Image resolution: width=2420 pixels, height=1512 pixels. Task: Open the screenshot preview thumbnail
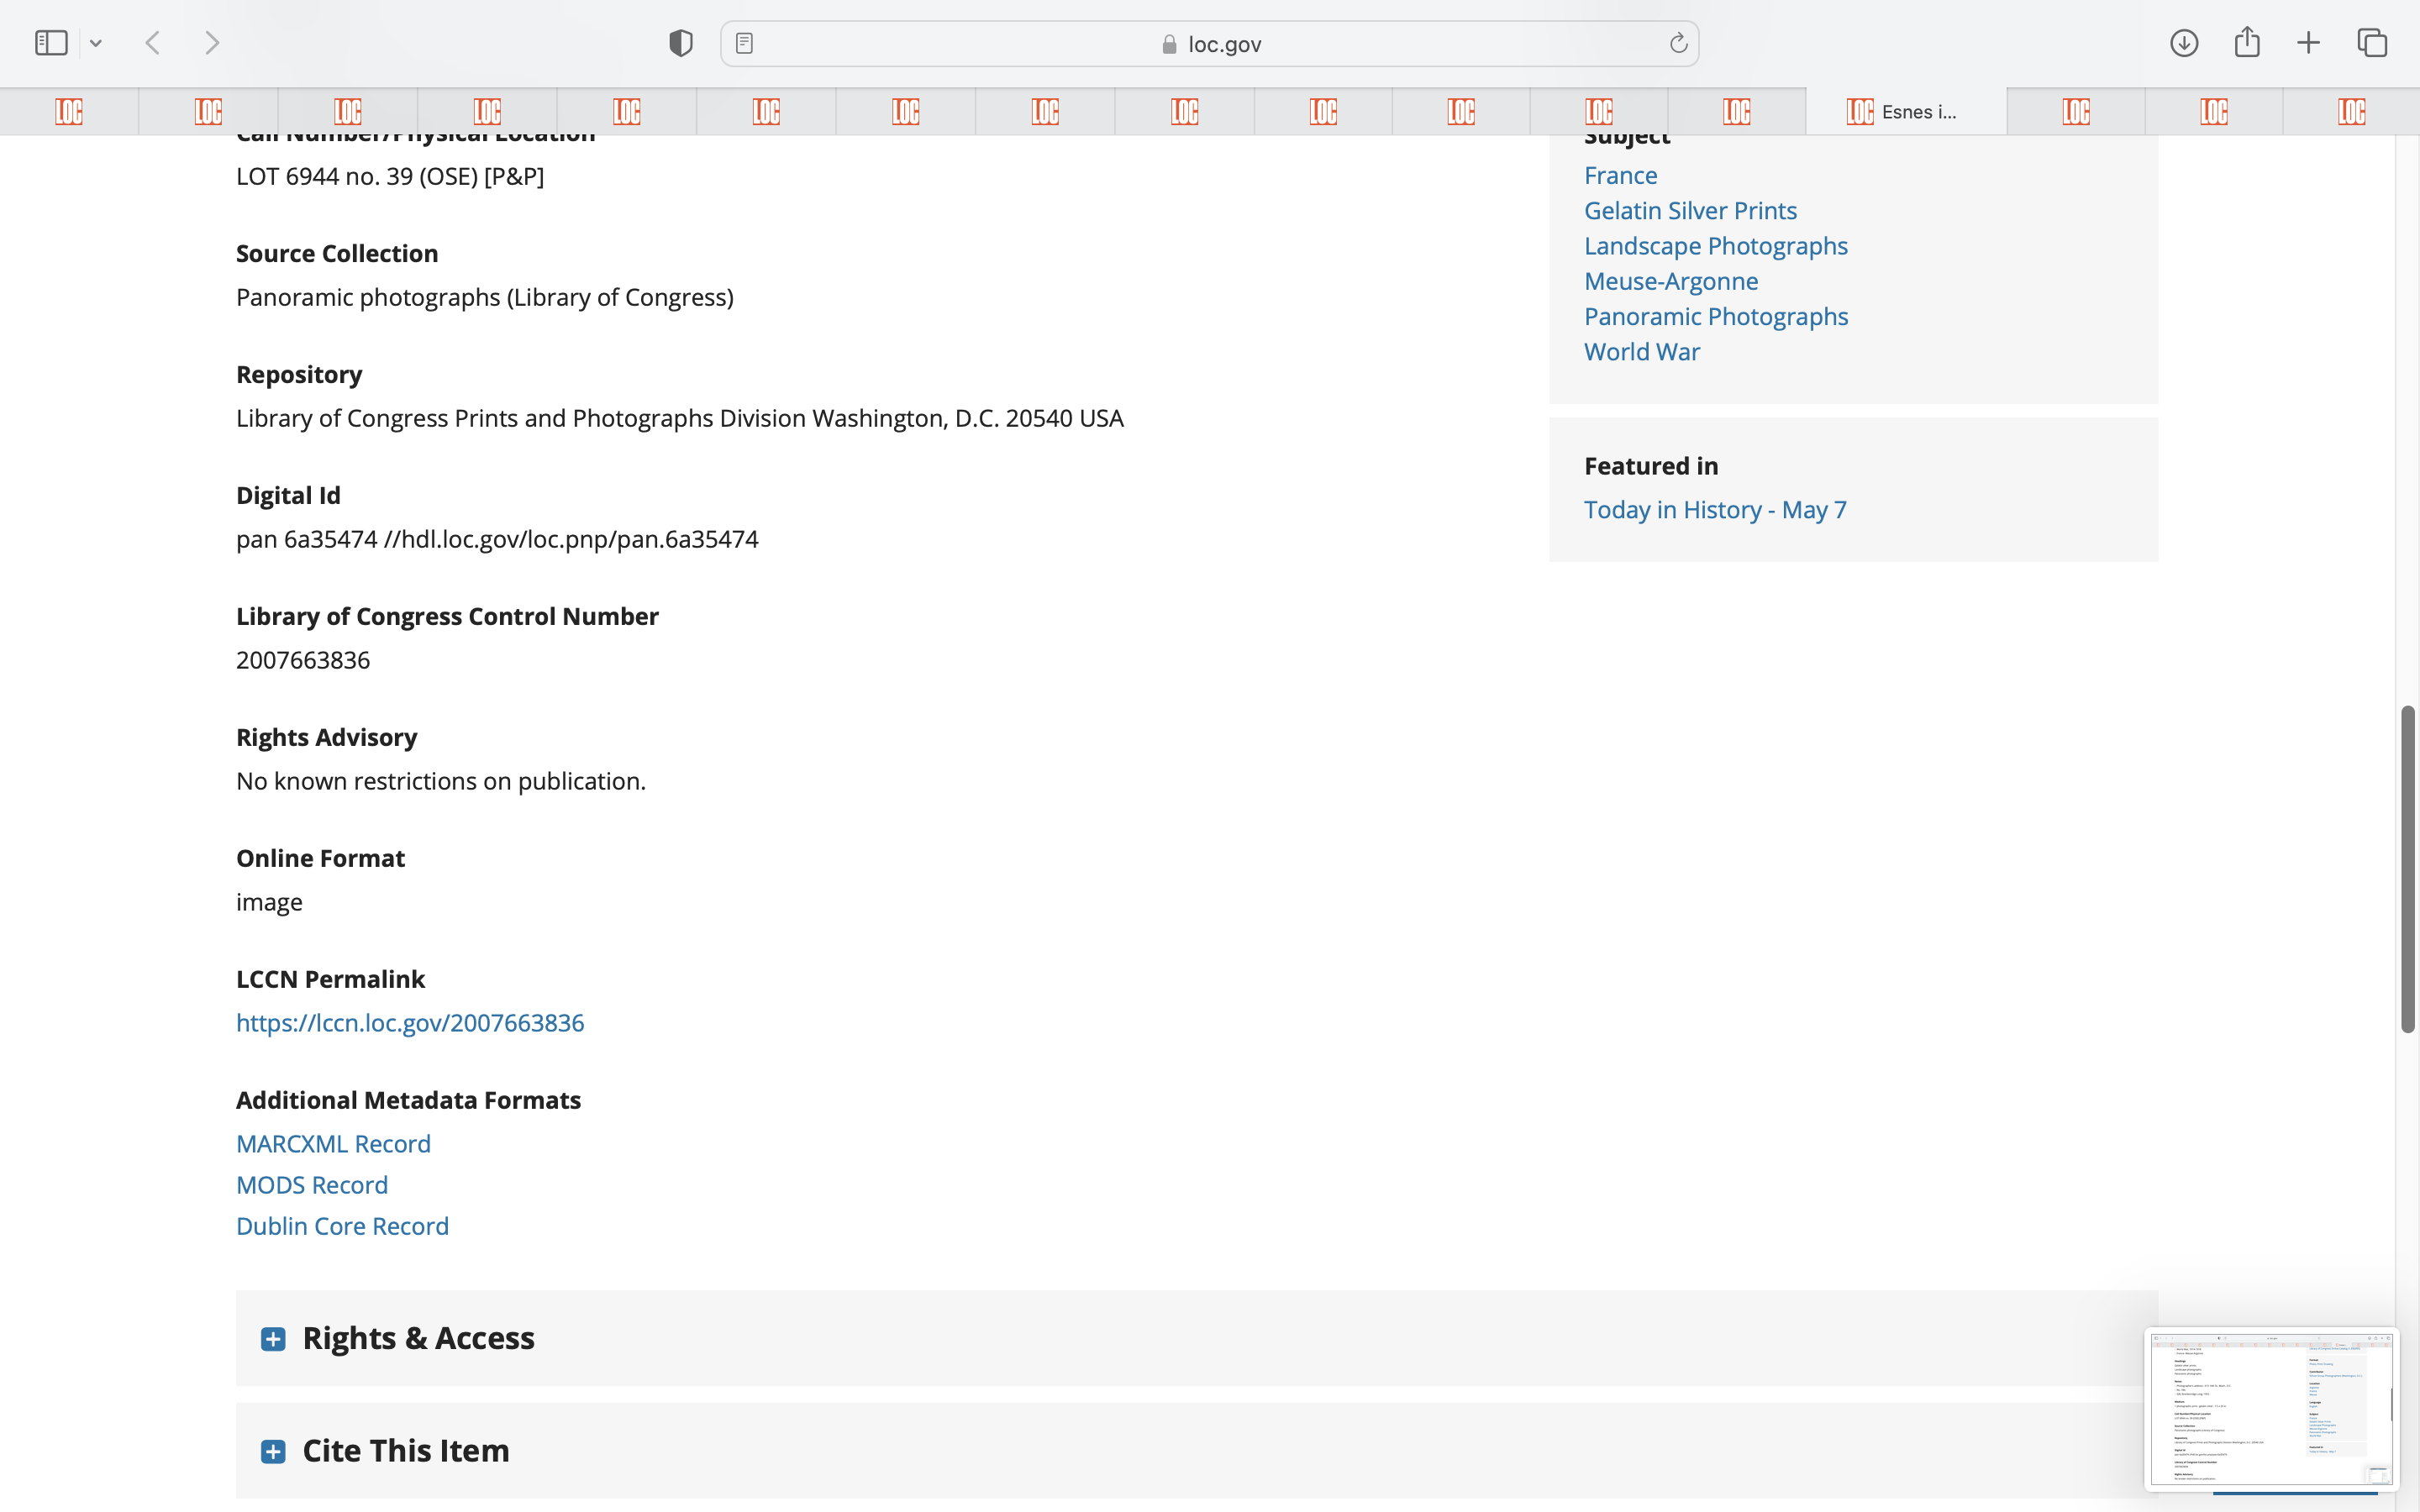click(2270, 1408)
